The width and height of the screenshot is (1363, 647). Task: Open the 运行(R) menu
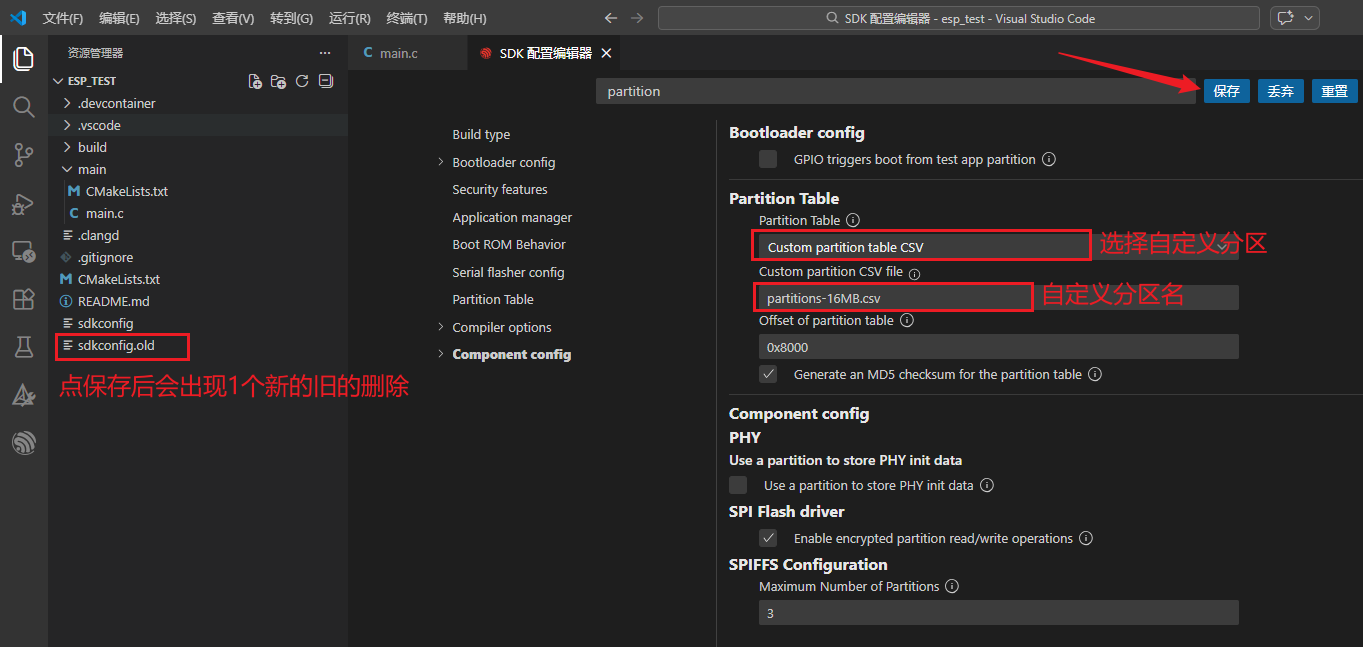(x=349, y=18)
